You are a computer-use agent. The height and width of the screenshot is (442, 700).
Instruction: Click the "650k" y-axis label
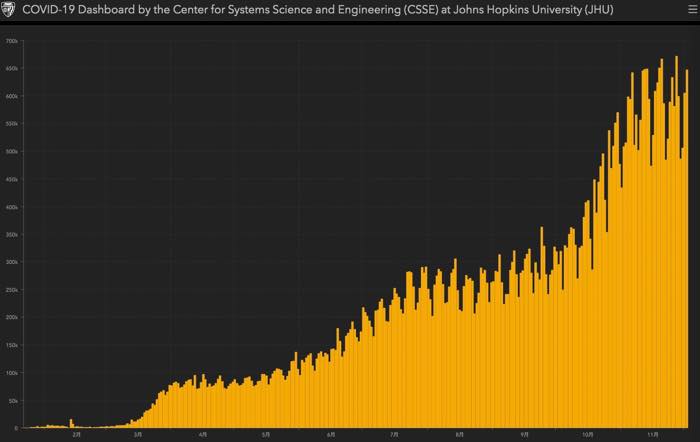(12, 69)
